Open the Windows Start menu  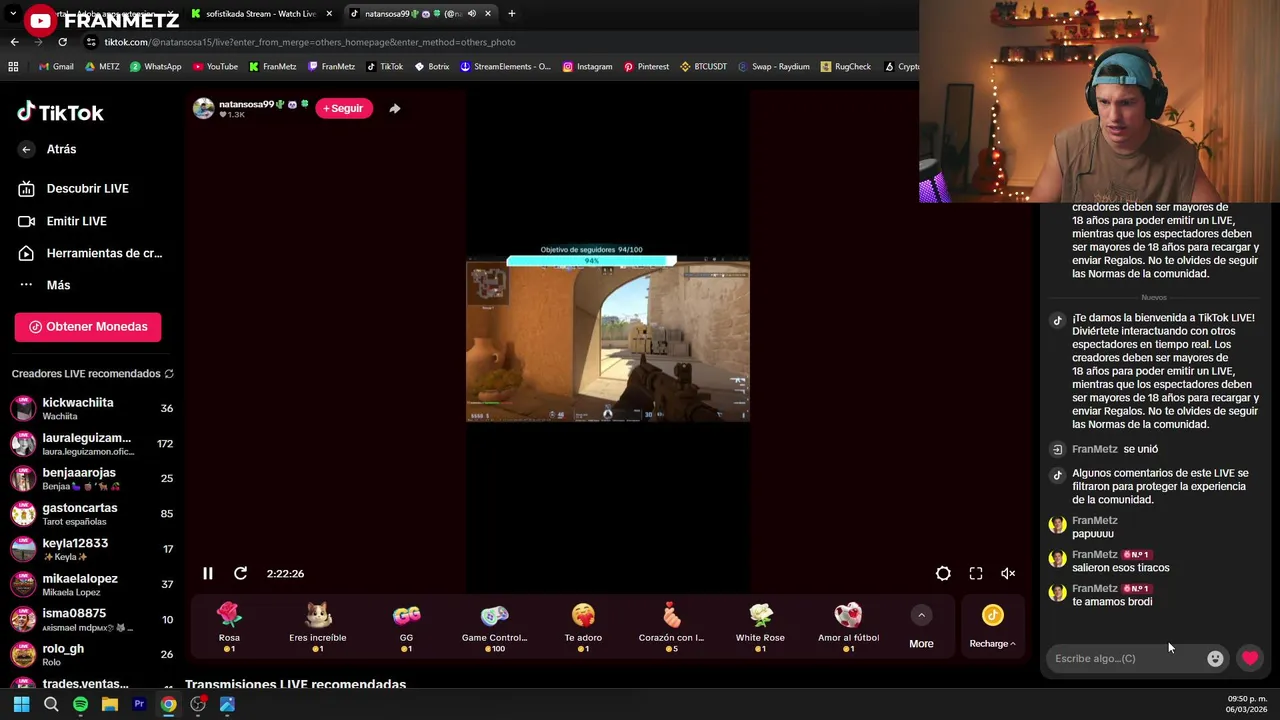(21, 704)
